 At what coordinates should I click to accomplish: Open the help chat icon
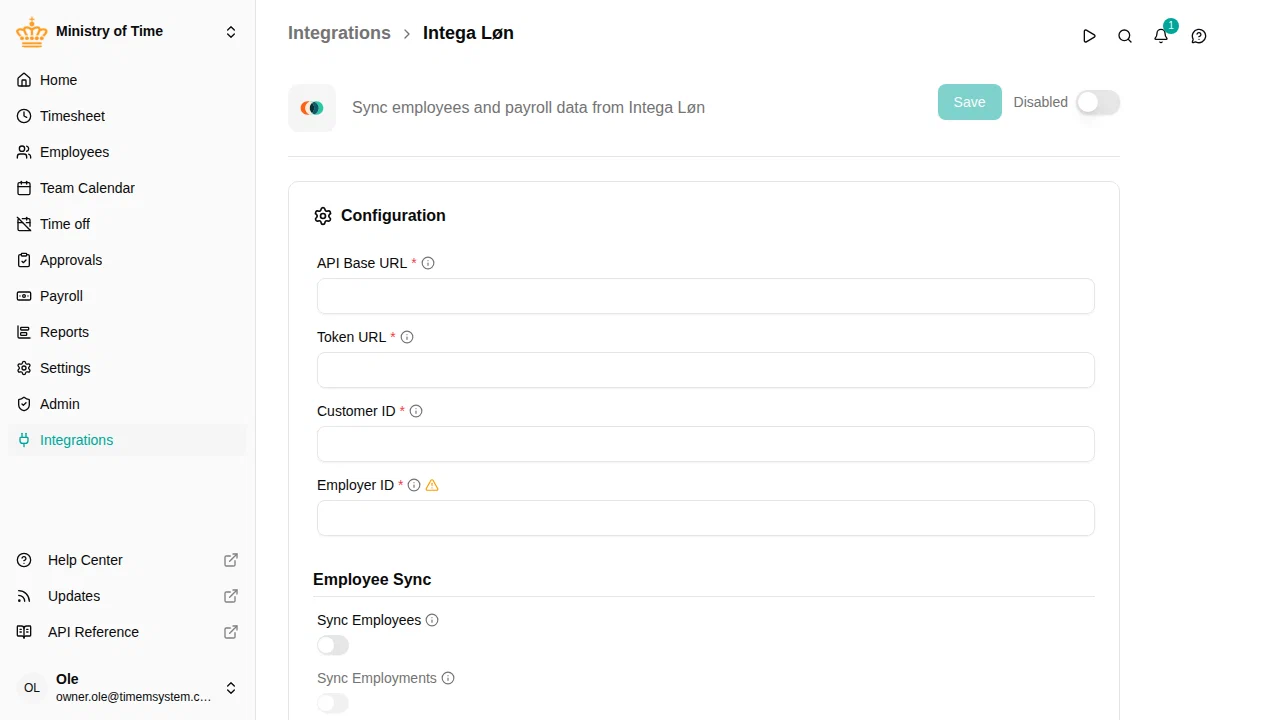1199,36
